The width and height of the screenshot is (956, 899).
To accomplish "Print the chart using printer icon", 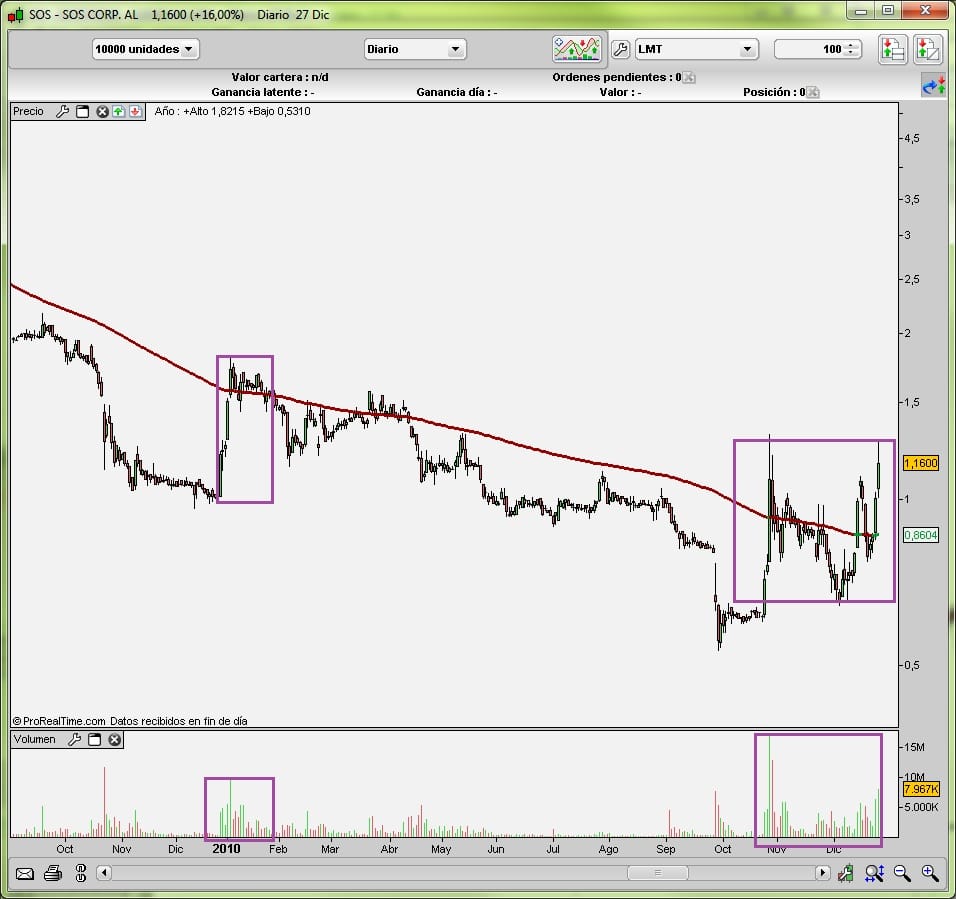I will click(x=53, y=873).
